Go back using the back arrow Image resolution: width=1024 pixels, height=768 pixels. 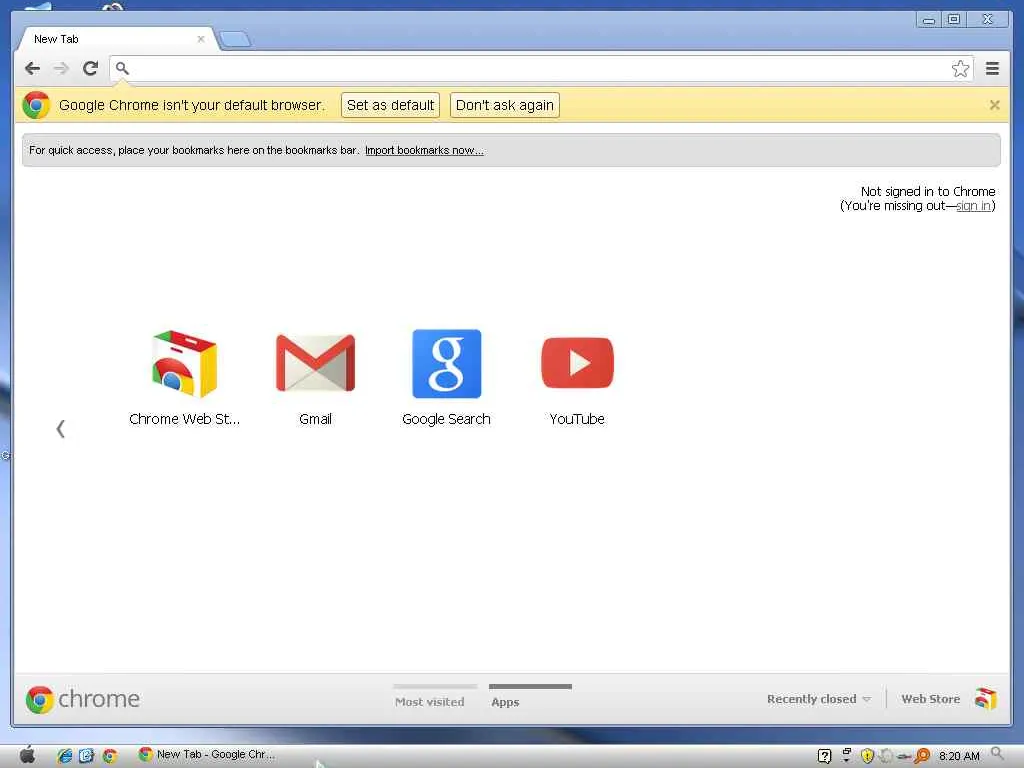(x=32, y=68)
